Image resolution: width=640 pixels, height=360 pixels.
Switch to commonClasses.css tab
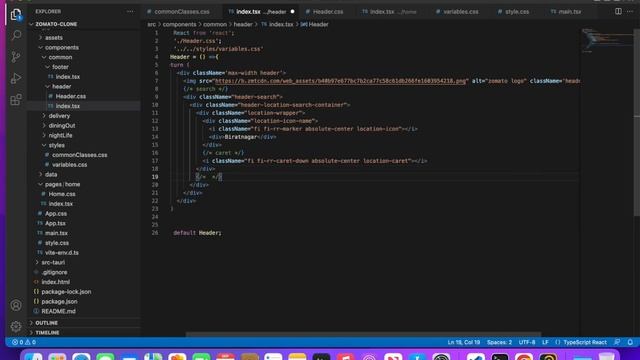pos(182,11)
